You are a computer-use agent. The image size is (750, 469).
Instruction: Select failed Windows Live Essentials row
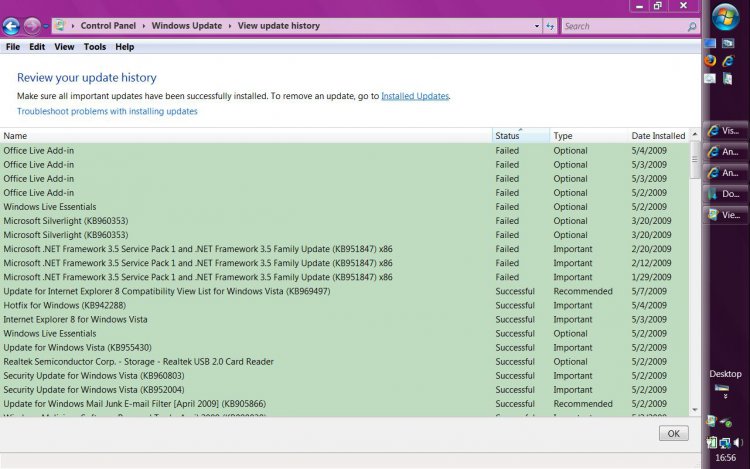pos(344,207)
